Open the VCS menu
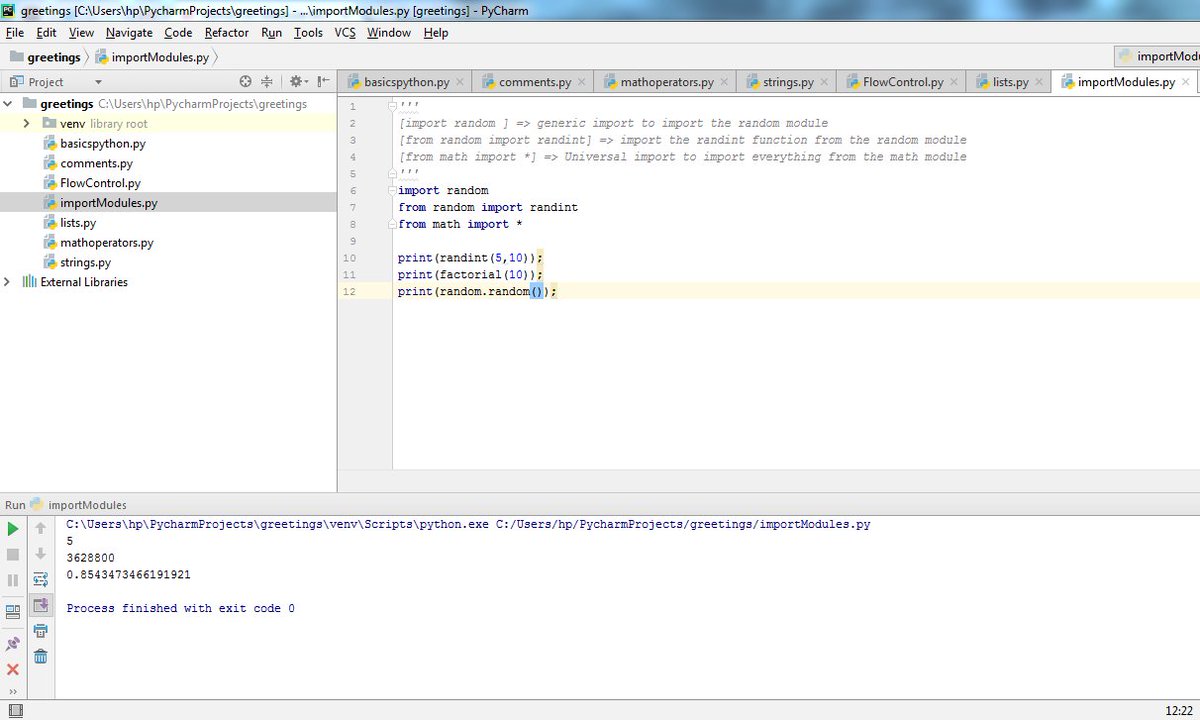This screenshot has width=1200, height=720. [345, 33]
